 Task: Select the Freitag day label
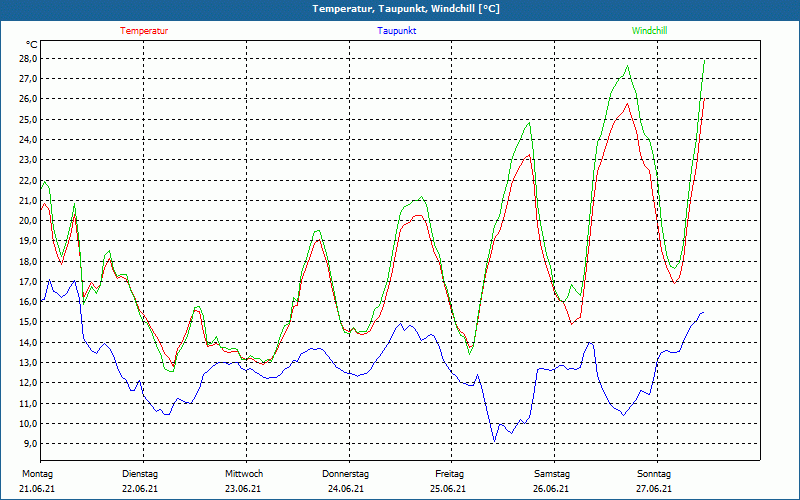[x=449, y=474]
